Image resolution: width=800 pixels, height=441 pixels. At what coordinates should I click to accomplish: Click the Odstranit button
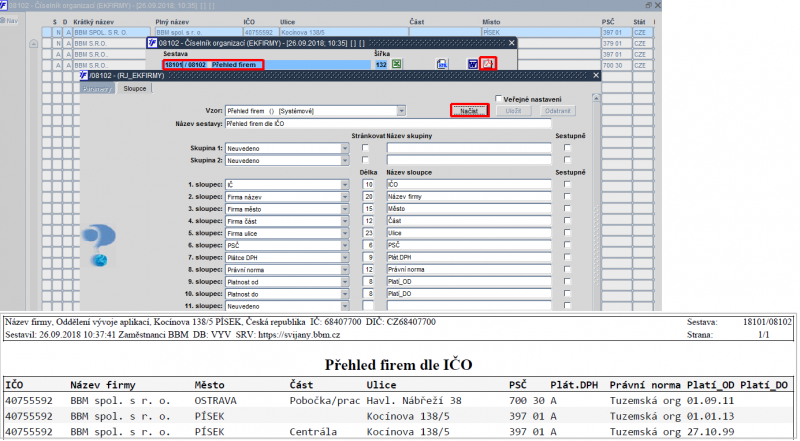point(558,111)
